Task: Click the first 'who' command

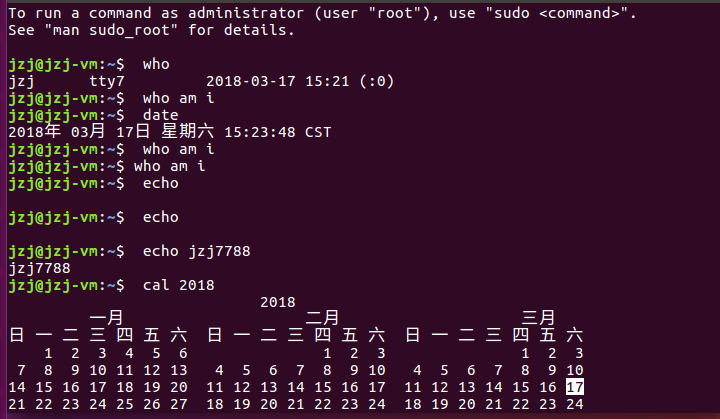Action: (x=156, y=64)
